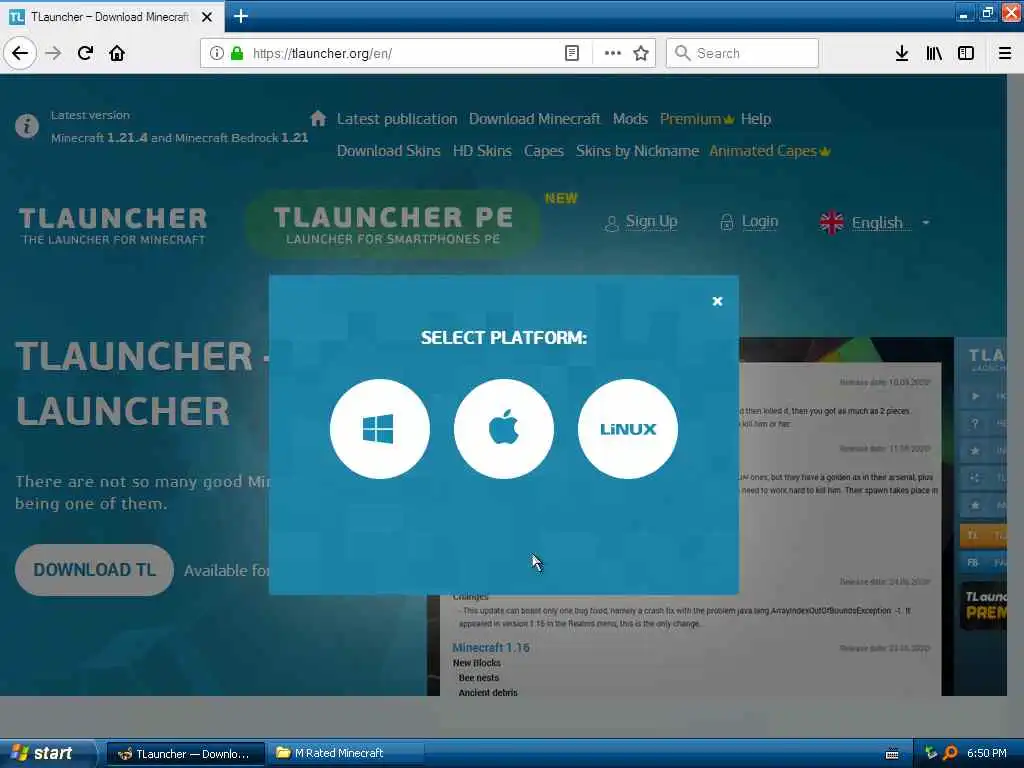Switch to TLauncher taskbar window
The height and width of the screenshot is (768, 1024).
(x=185, y=754)
